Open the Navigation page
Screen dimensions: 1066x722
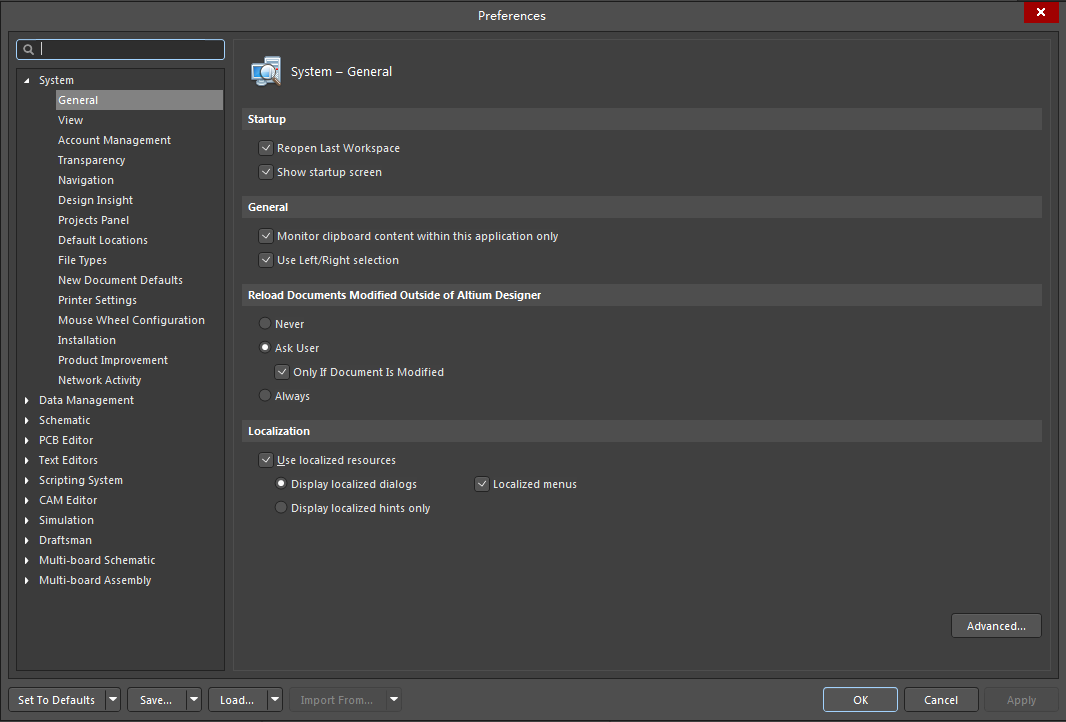coord(86,180)
